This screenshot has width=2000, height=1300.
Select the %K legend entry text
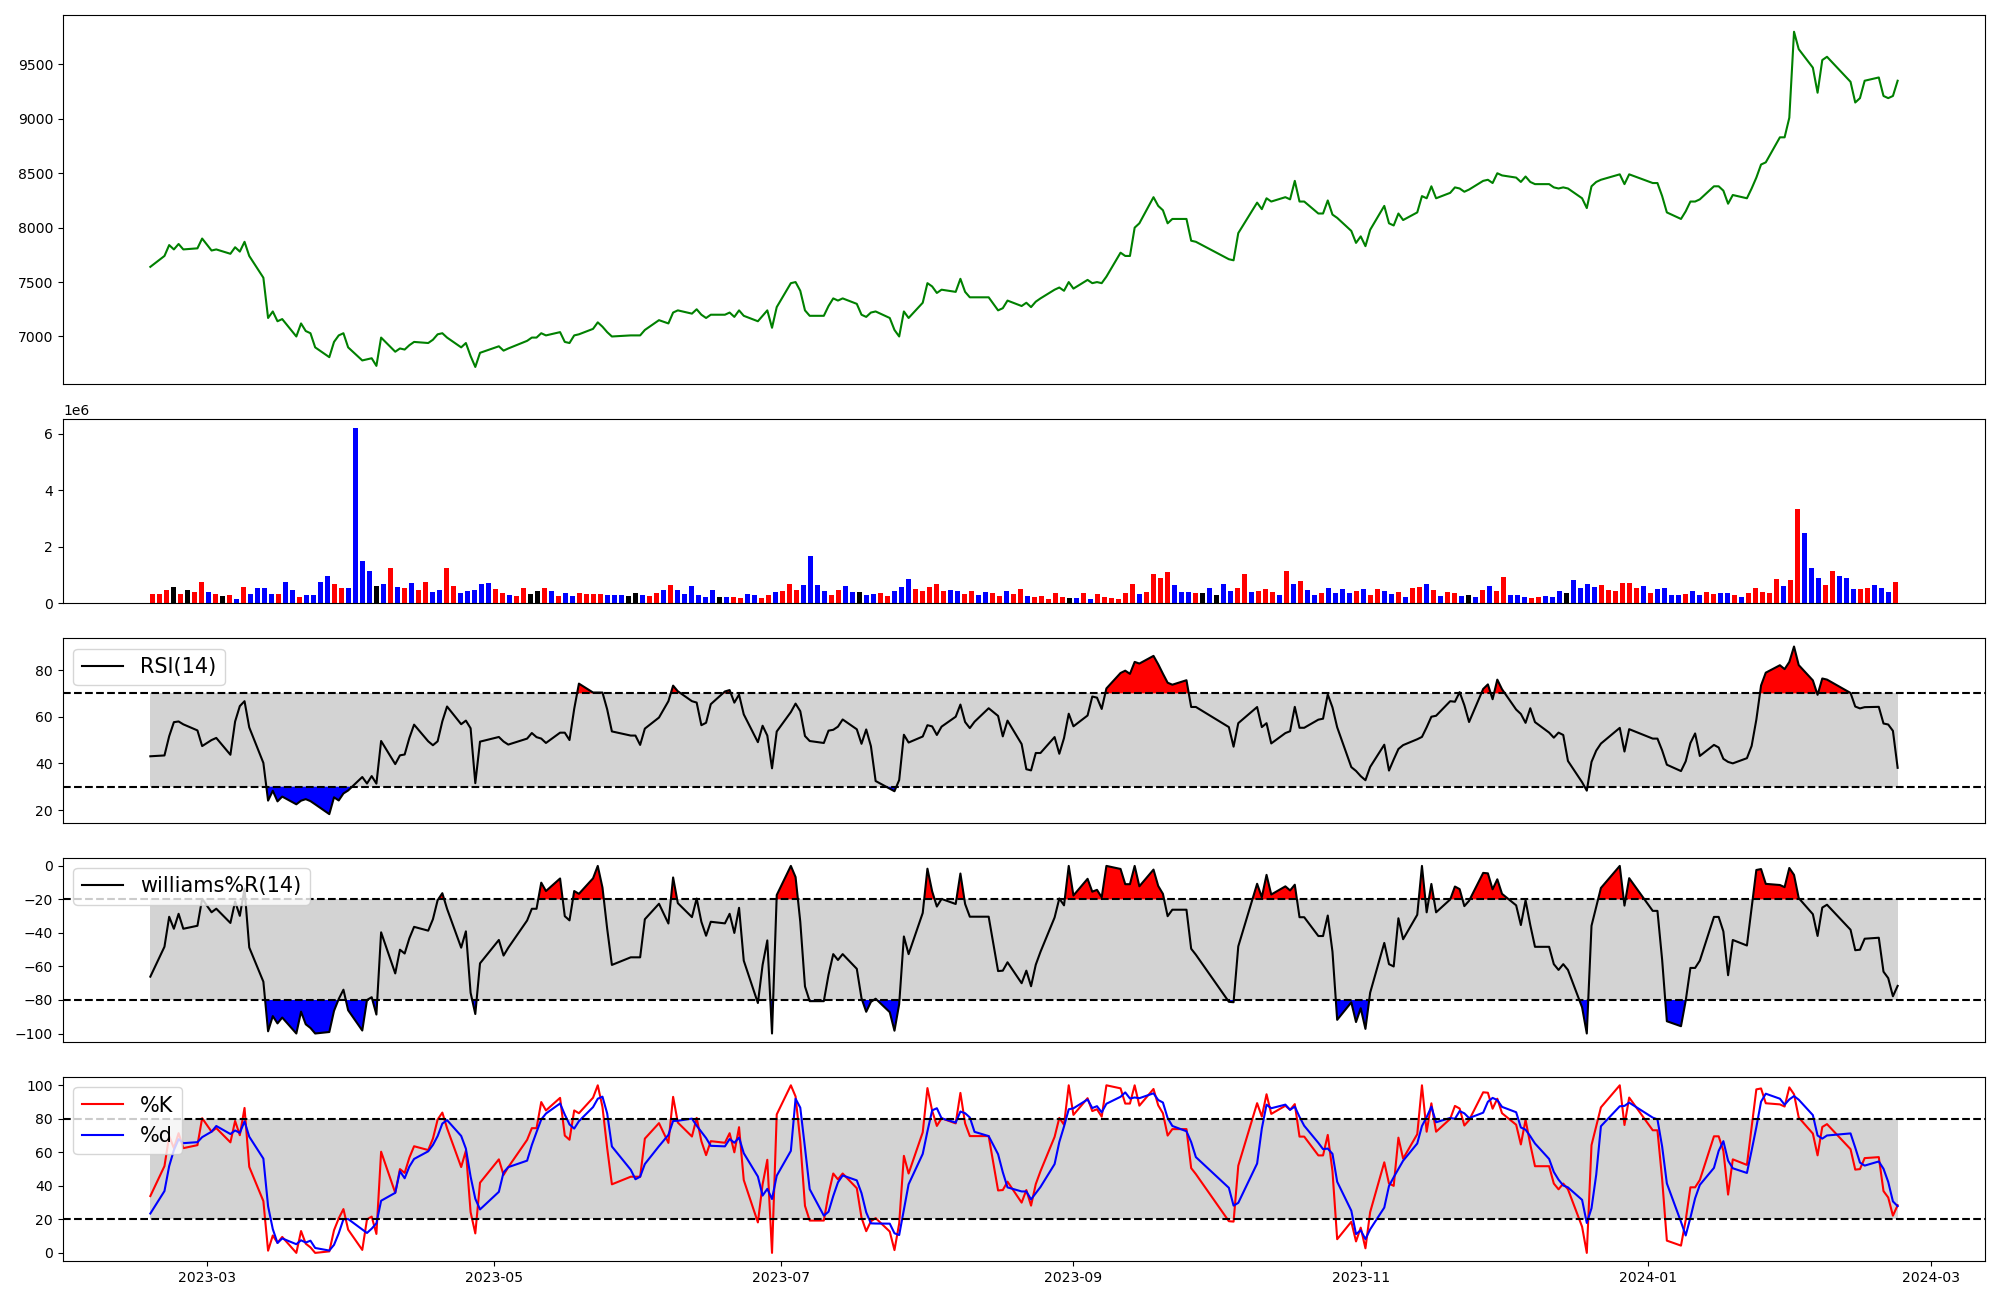[156, 1105]
